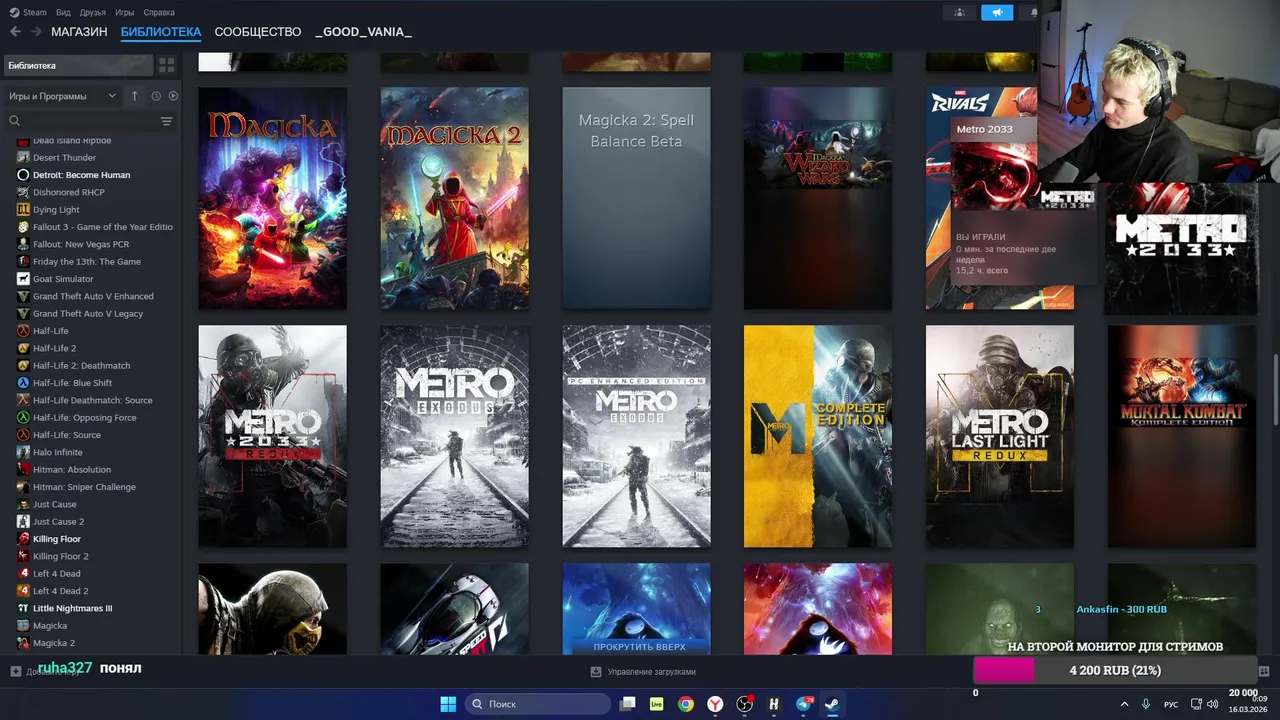1280x720 pixels.
Task: Open Metro Complete Edition cover
Action: pos(818,436)
